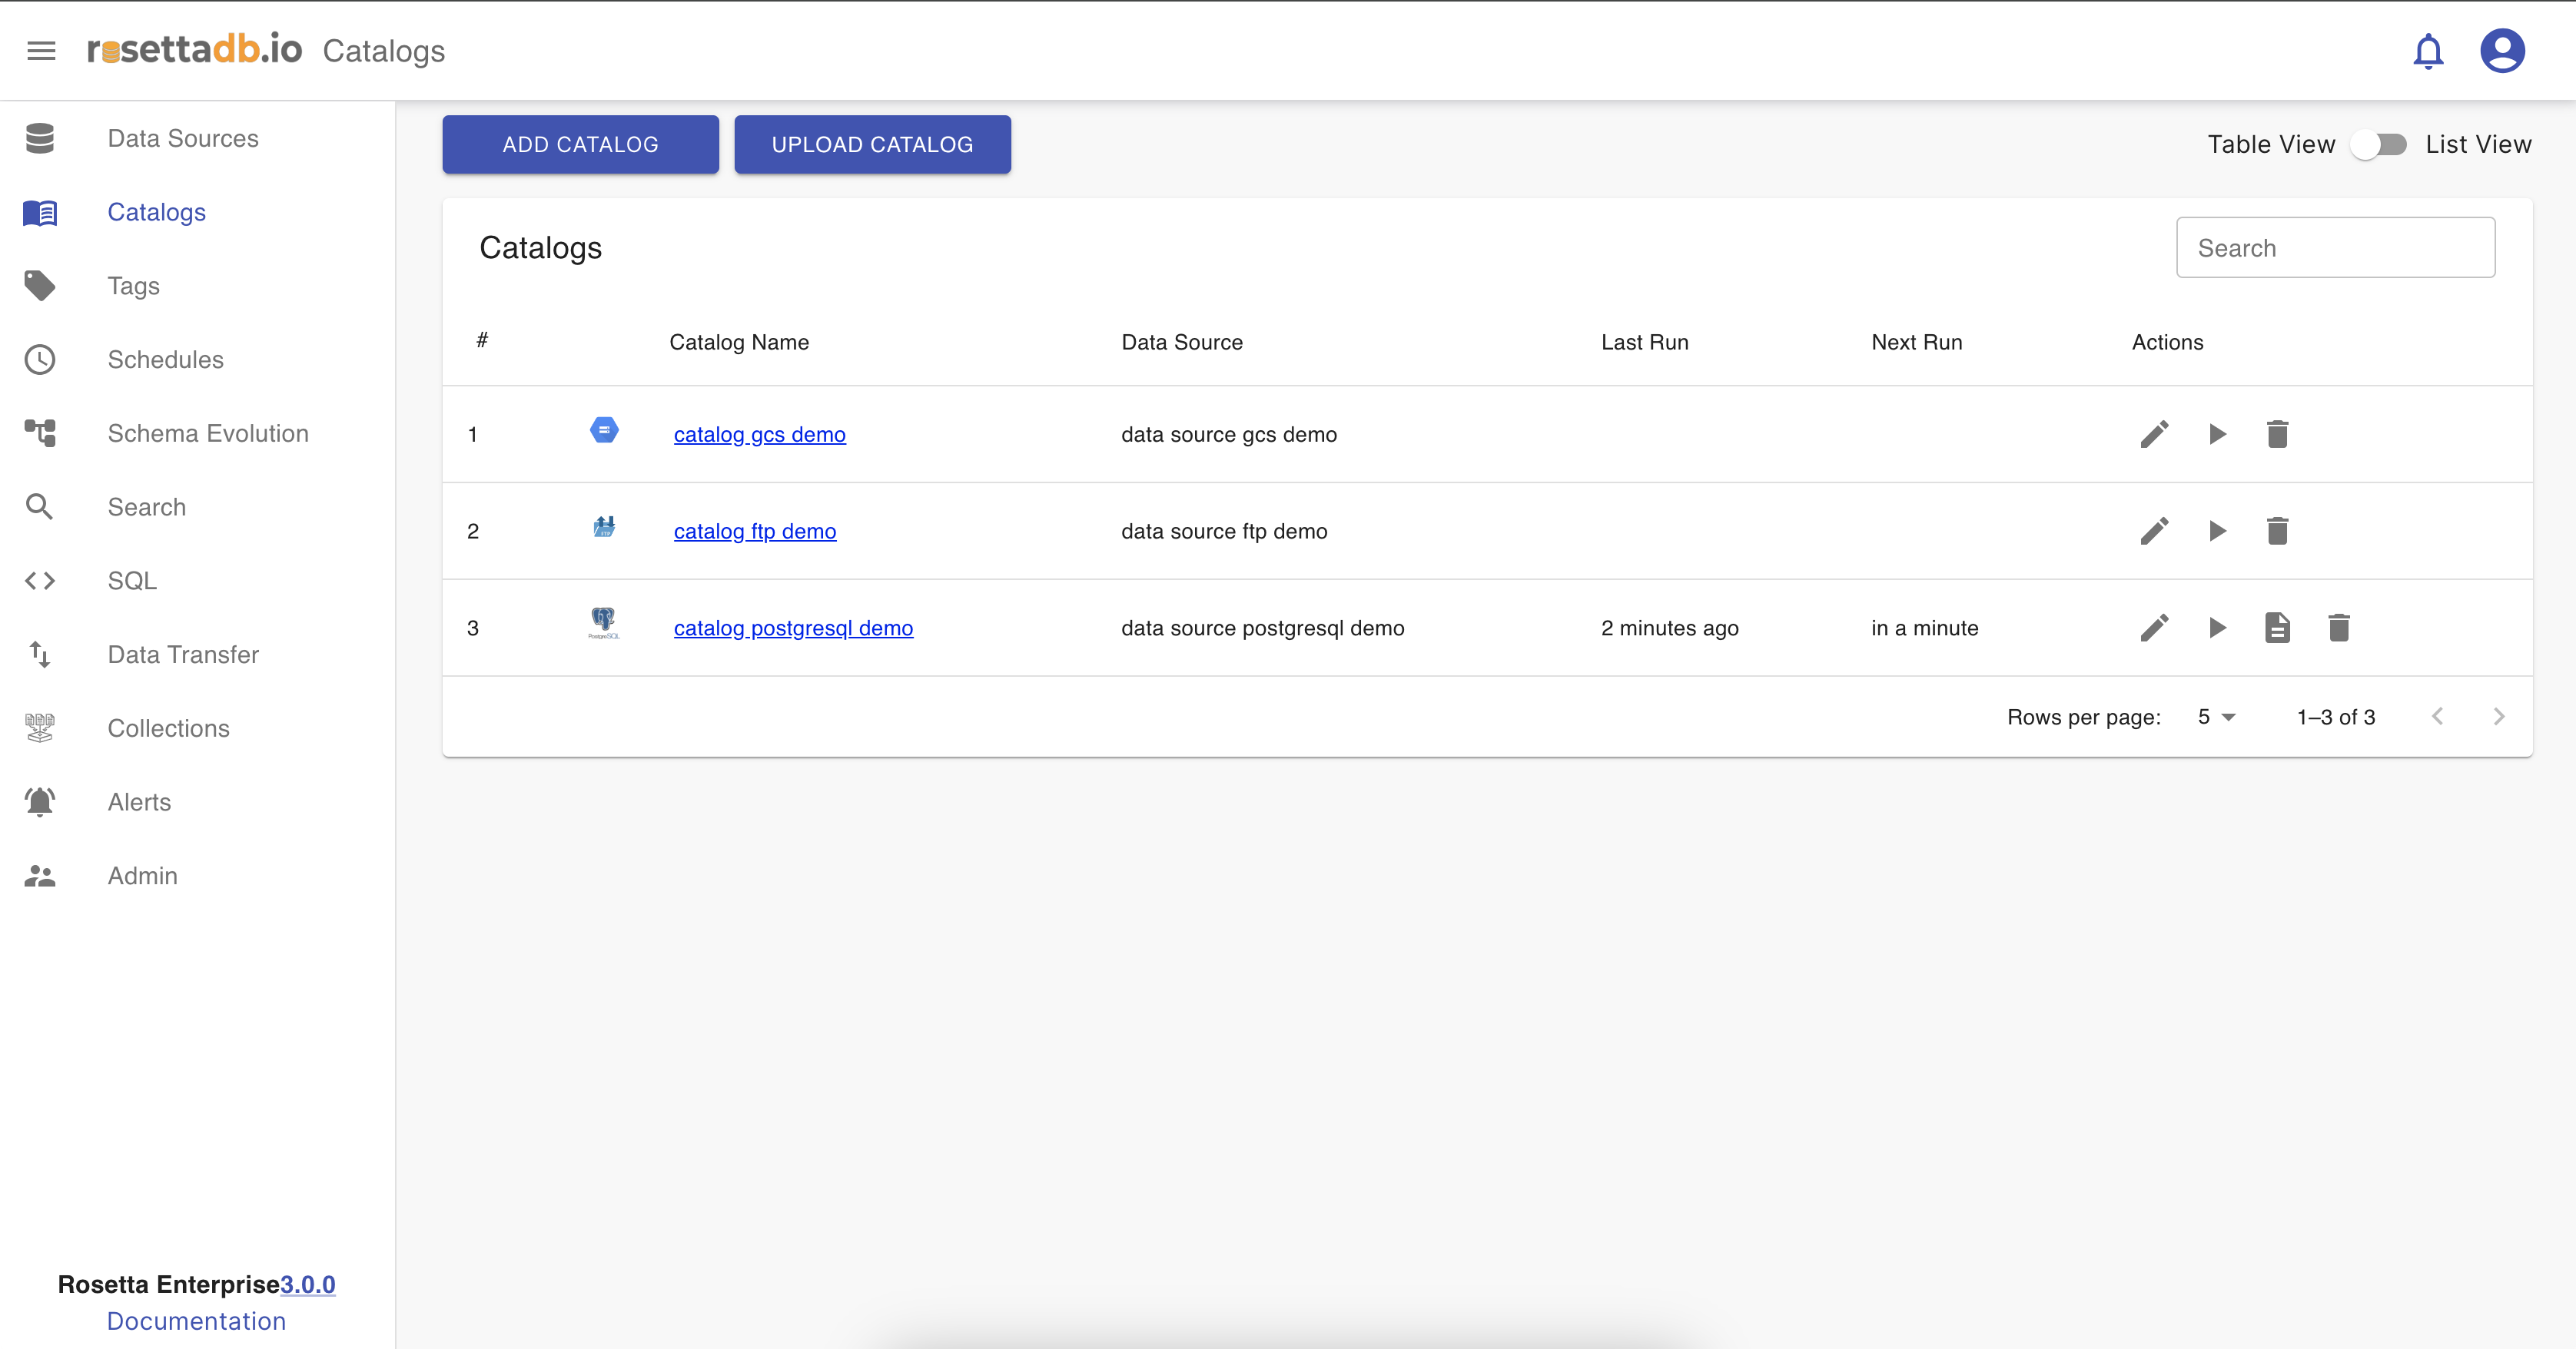Delete the catalog gcs demo row
The image size is (2576, 1349).
pos(2277,434)
